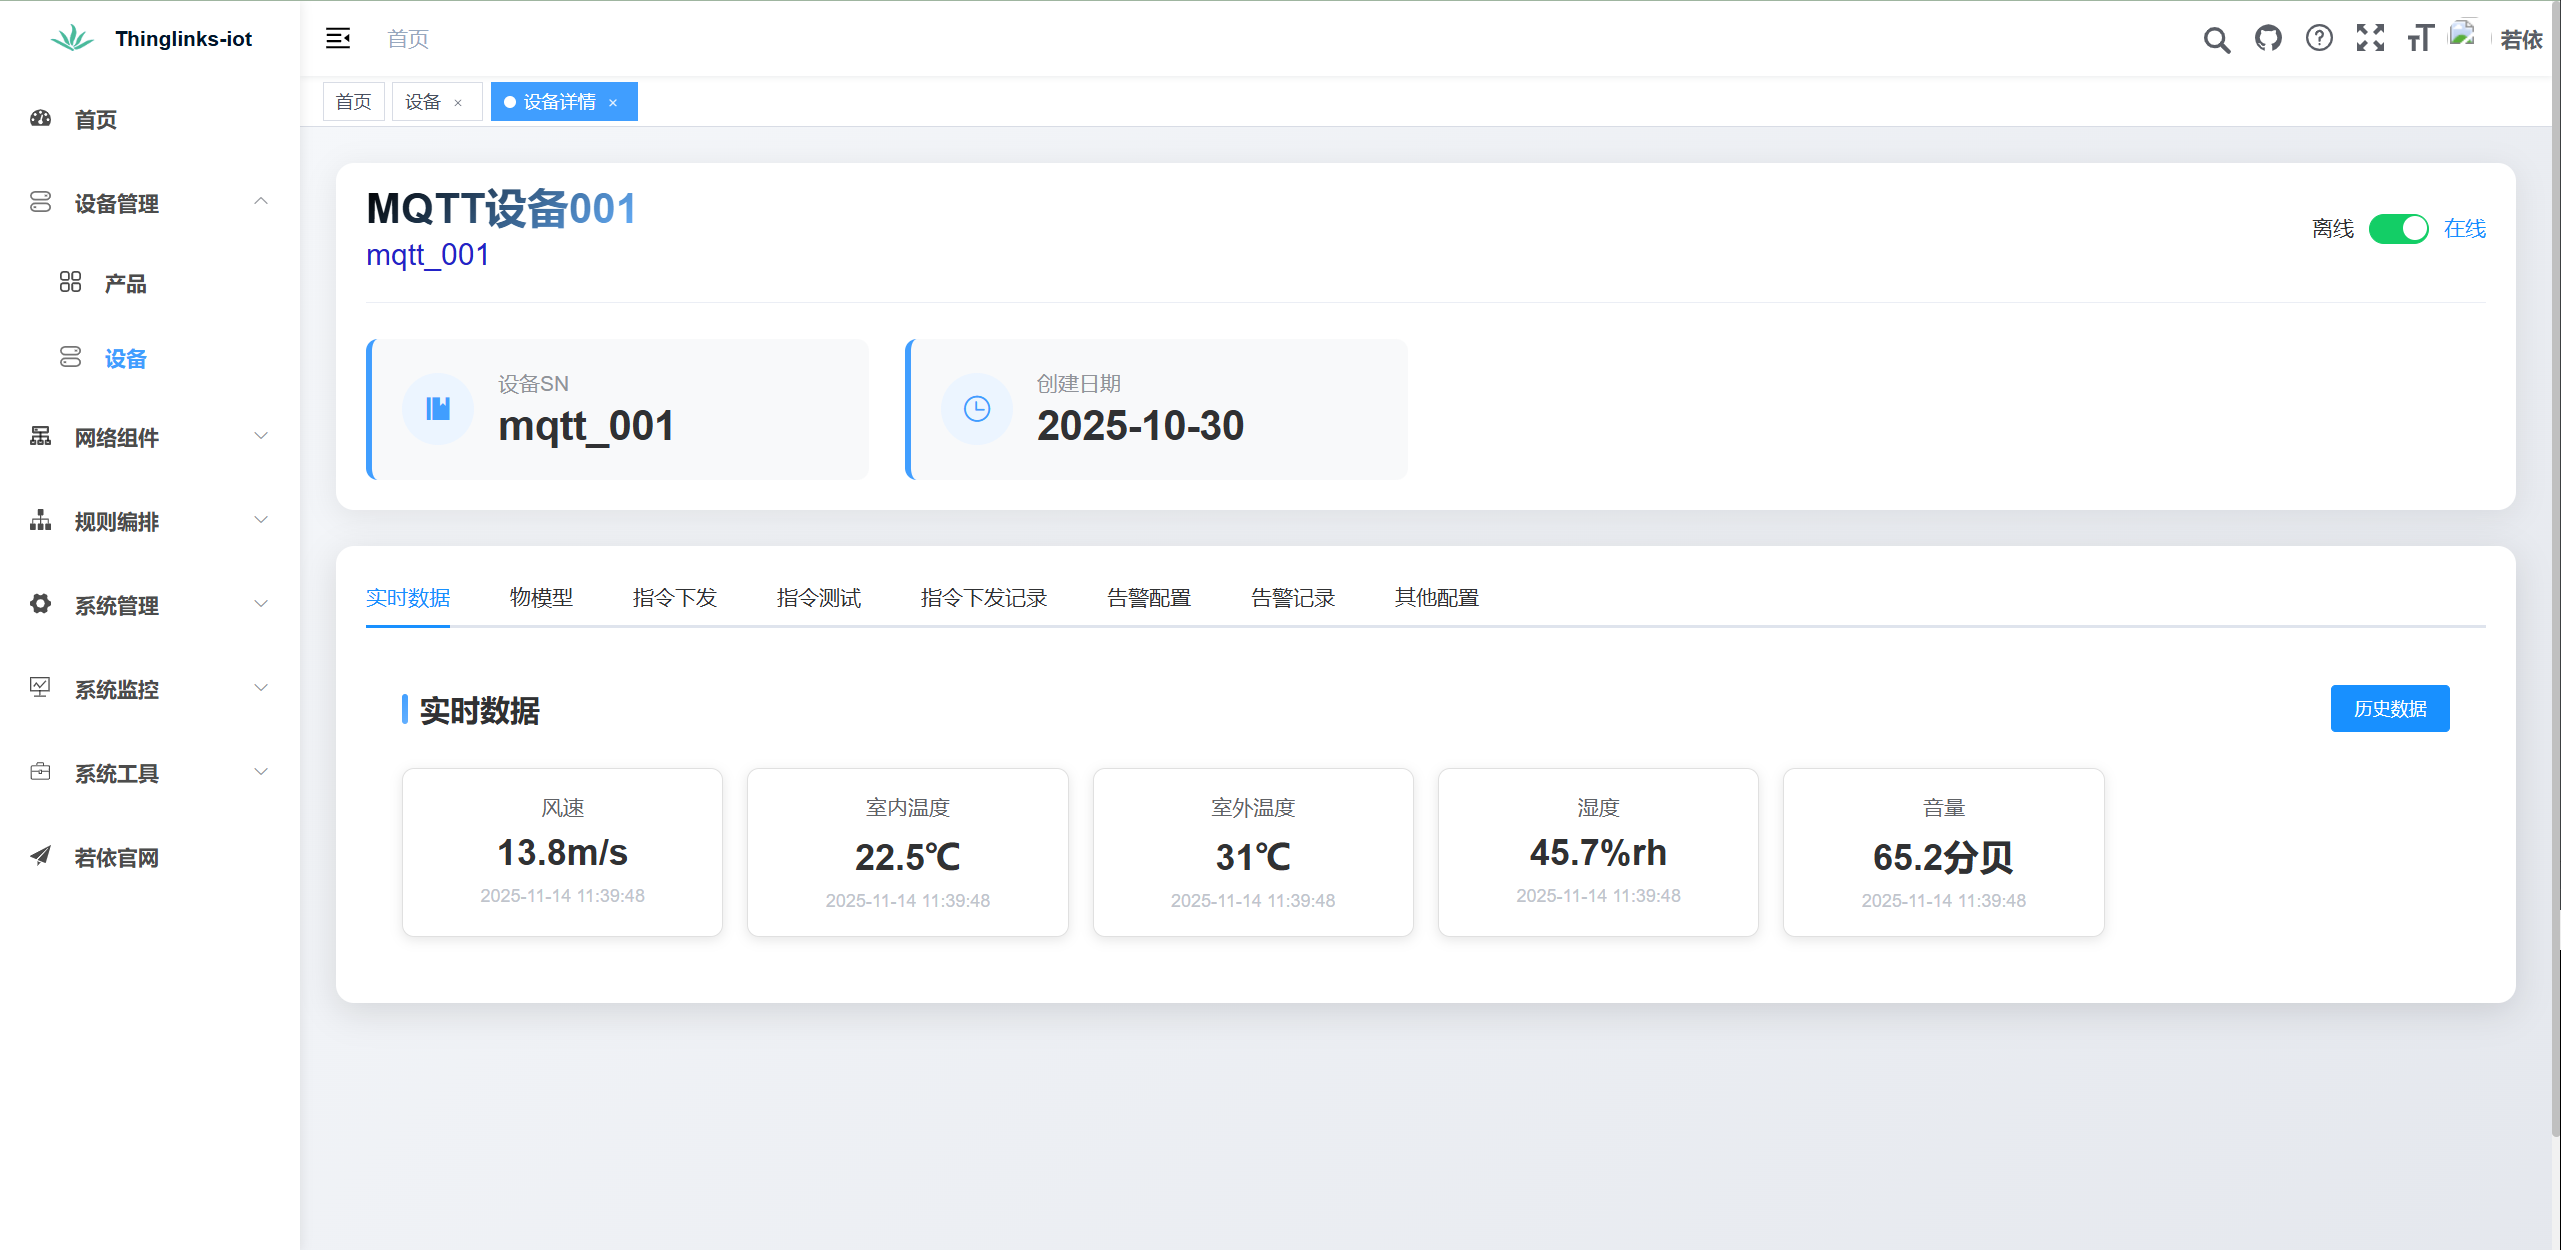2561x1250 pixels.
Task: Open 产品 in the sidebar
Action: point(125,284)
